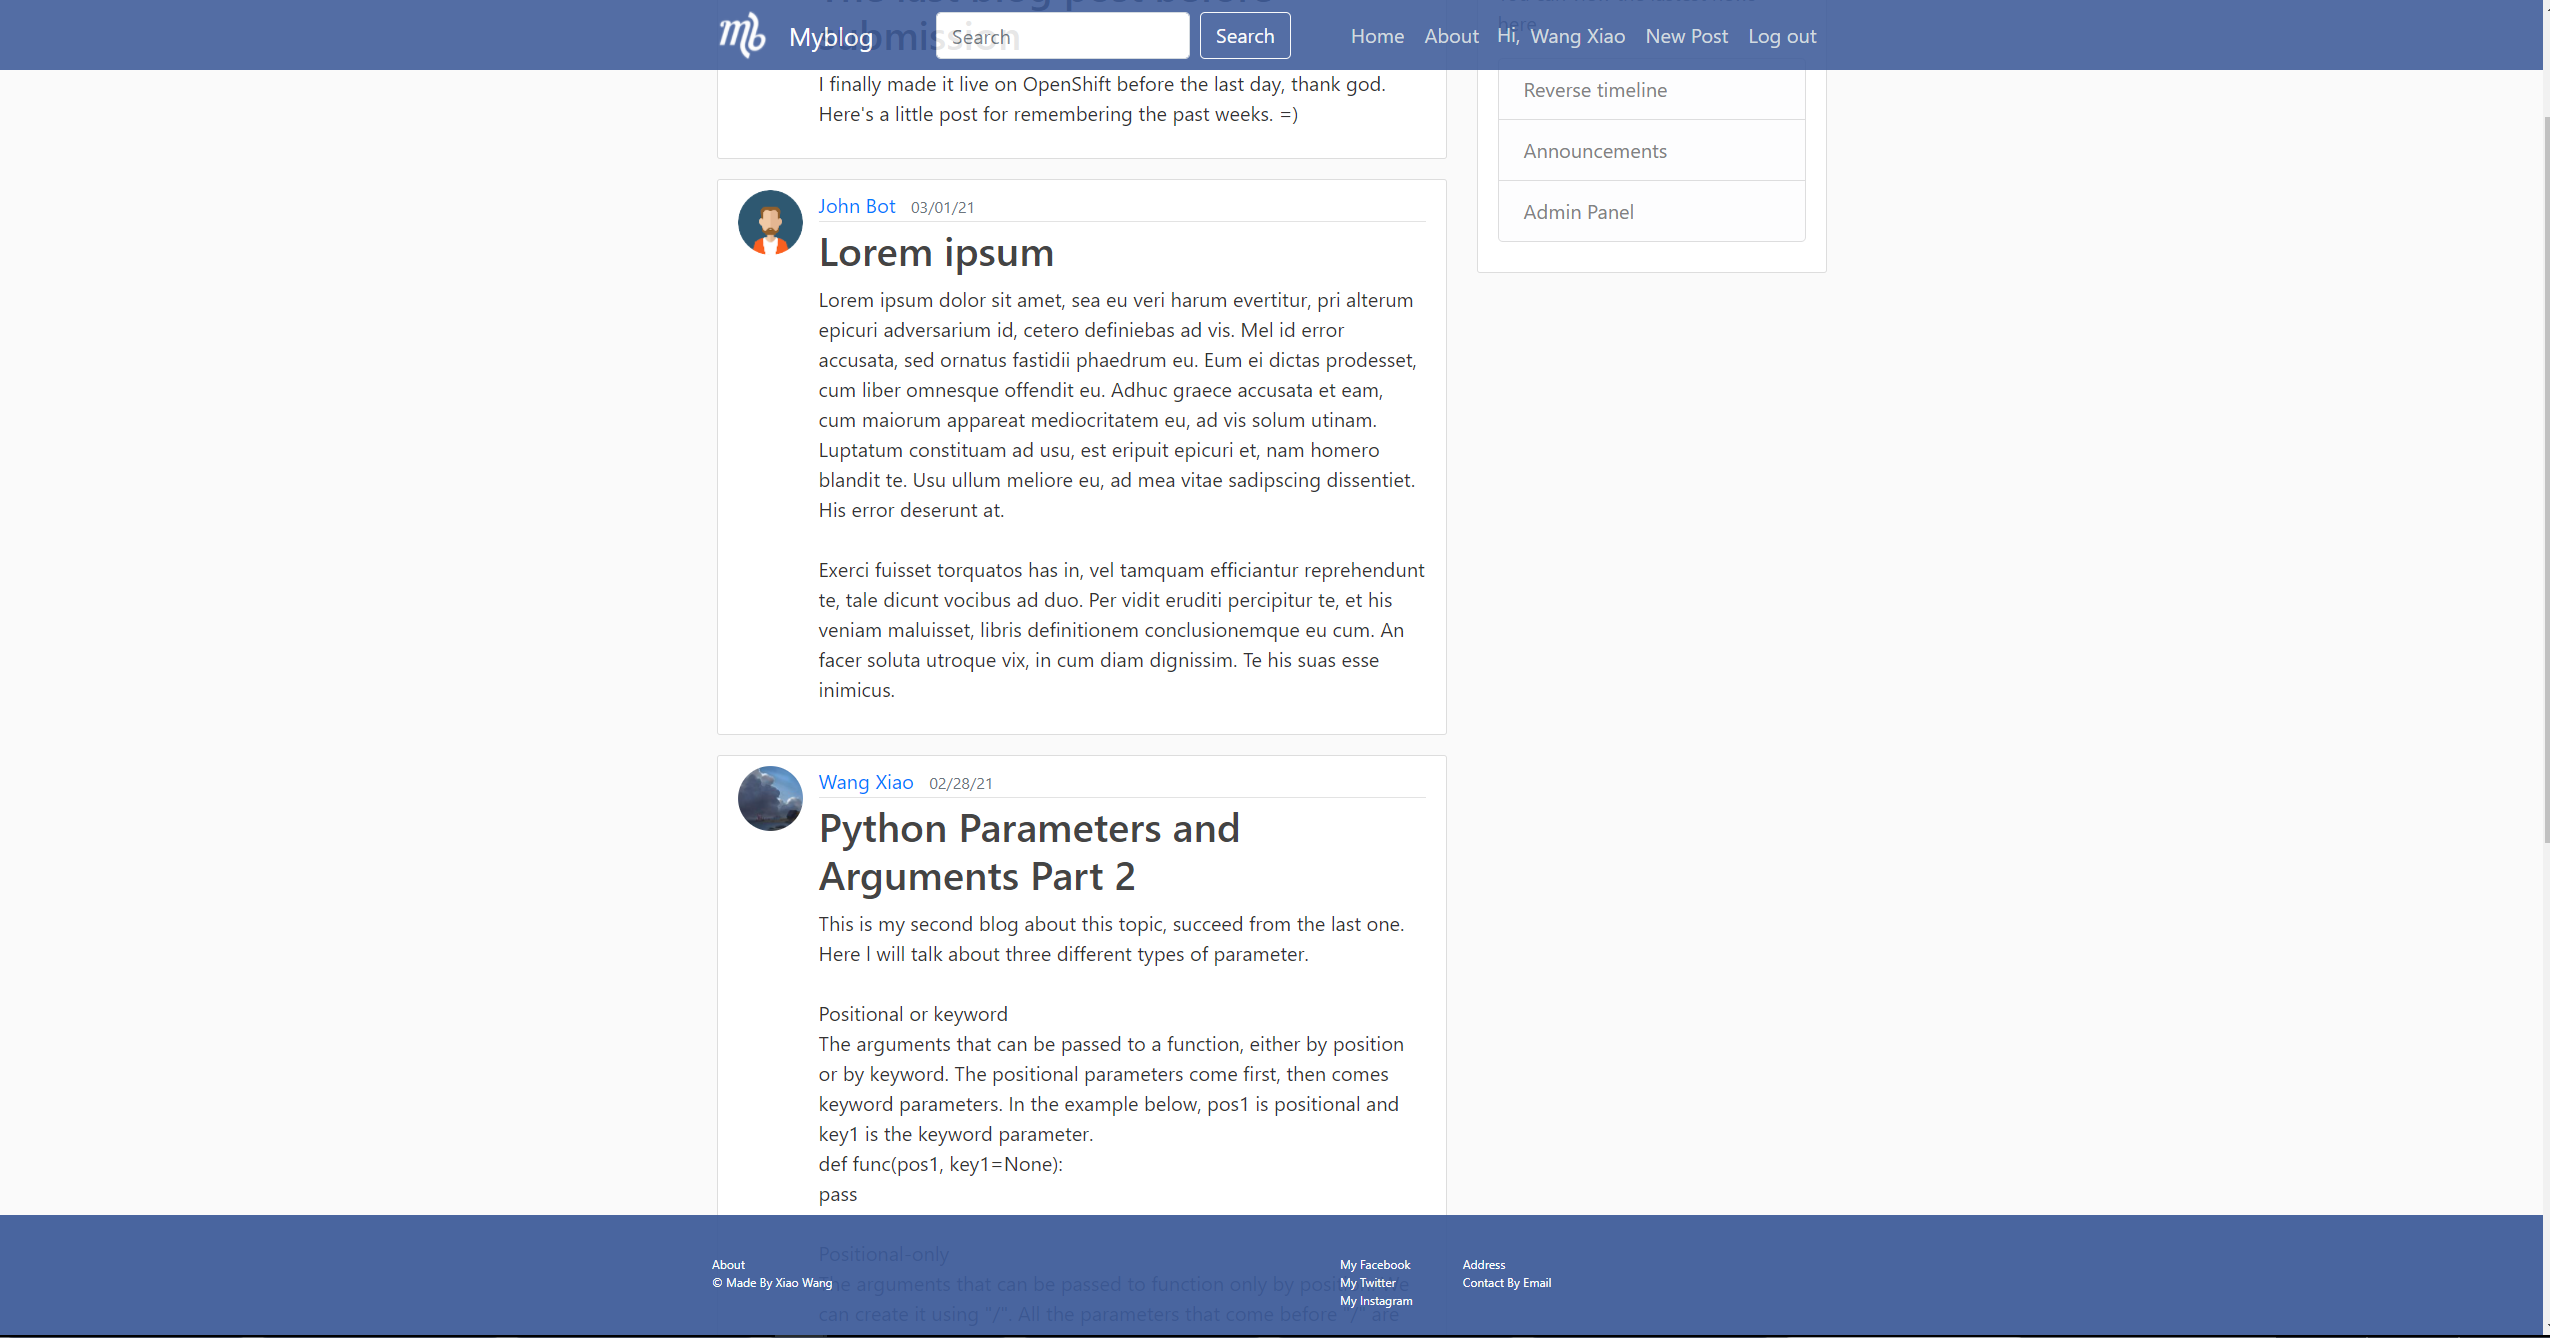Click John Bot's avatar image

[769, 222]
